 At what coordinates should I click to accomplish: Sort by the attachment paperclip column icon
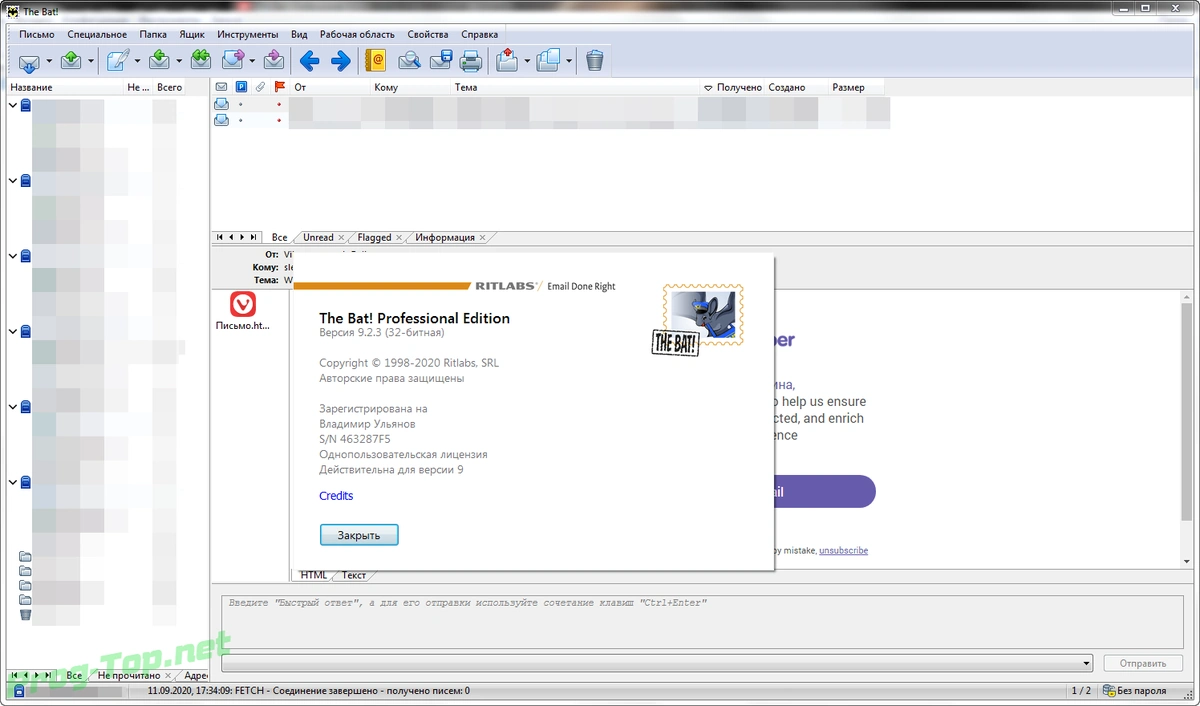click(x=260, y=87)
